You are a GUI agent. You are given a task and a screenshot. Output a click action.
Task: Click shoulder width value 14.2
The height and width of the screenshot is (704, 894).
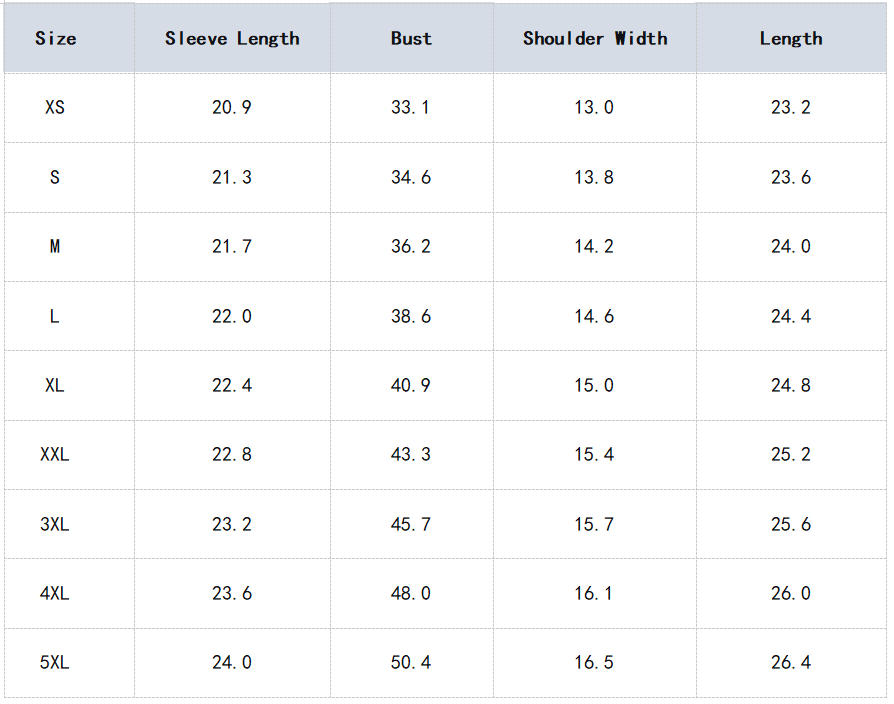tap(594, 246)
